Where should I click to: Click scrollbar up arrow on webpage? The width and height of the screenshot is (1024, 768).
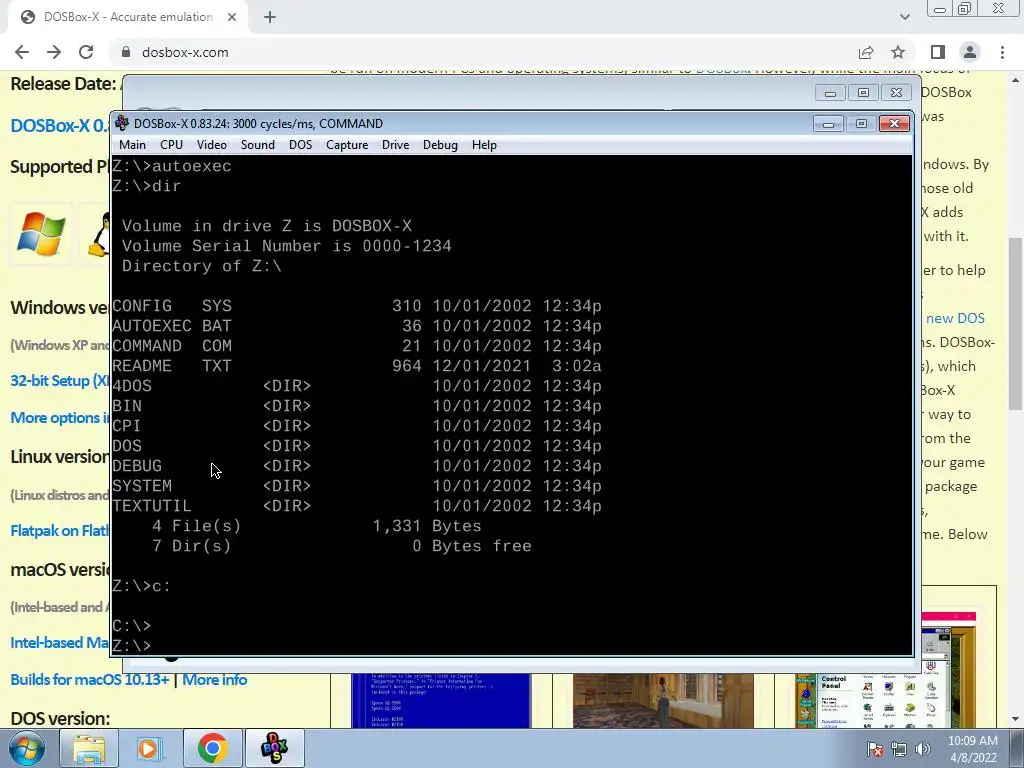tap(1015, 80)
